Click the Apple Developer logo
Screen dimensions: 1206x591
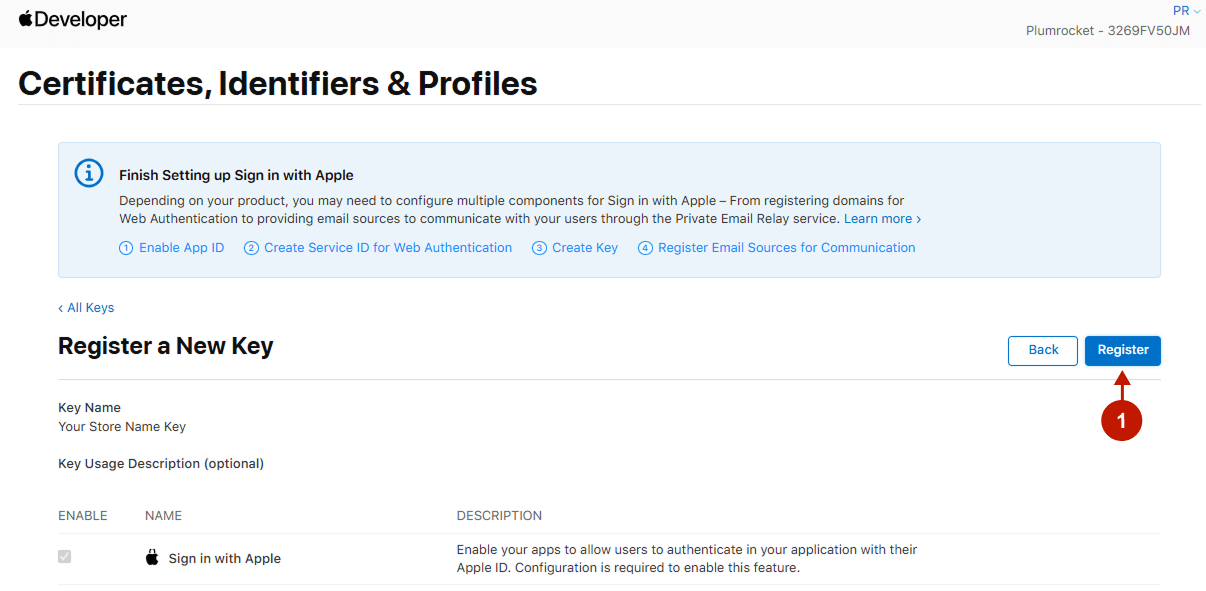(73, 20)
